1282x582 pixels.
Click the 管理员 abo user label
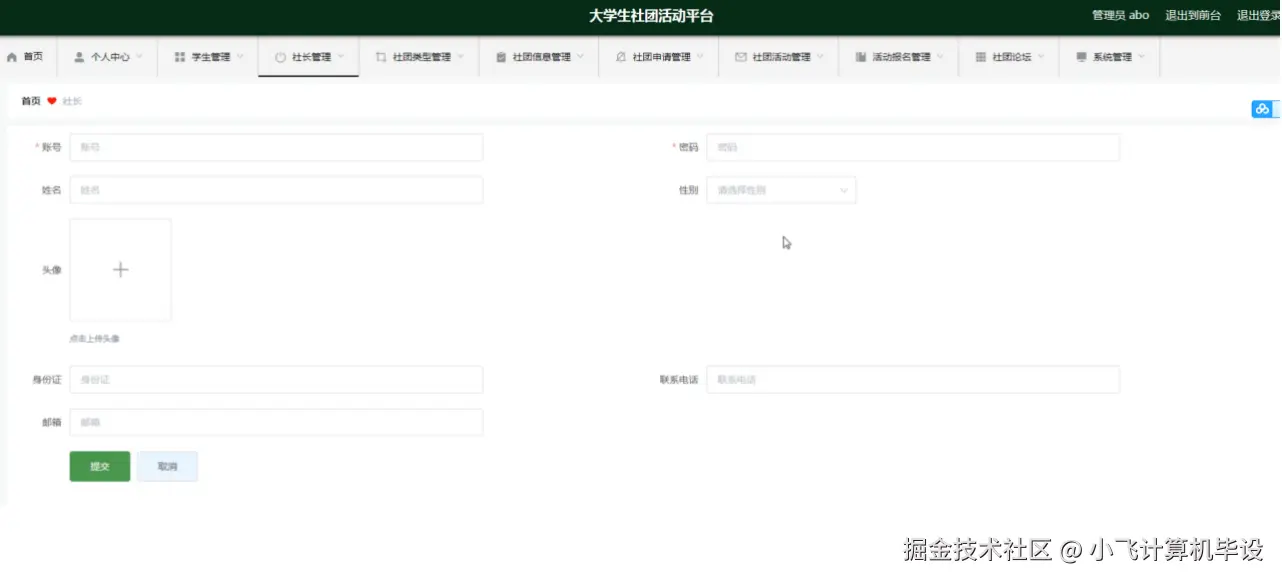[x=1121, y=16]
